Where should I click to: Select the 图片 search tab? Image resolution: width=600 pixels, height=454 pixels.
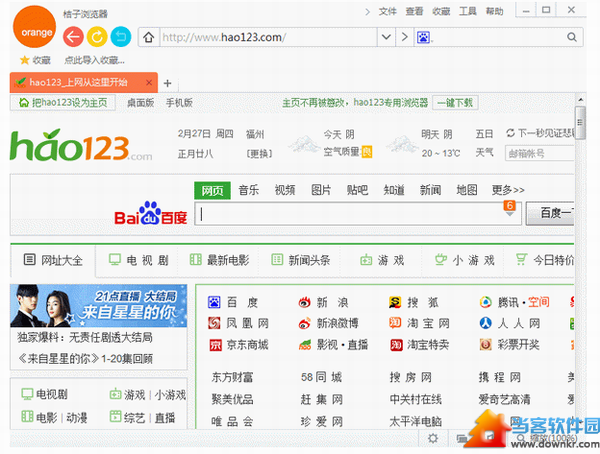[x=321, y=190]
